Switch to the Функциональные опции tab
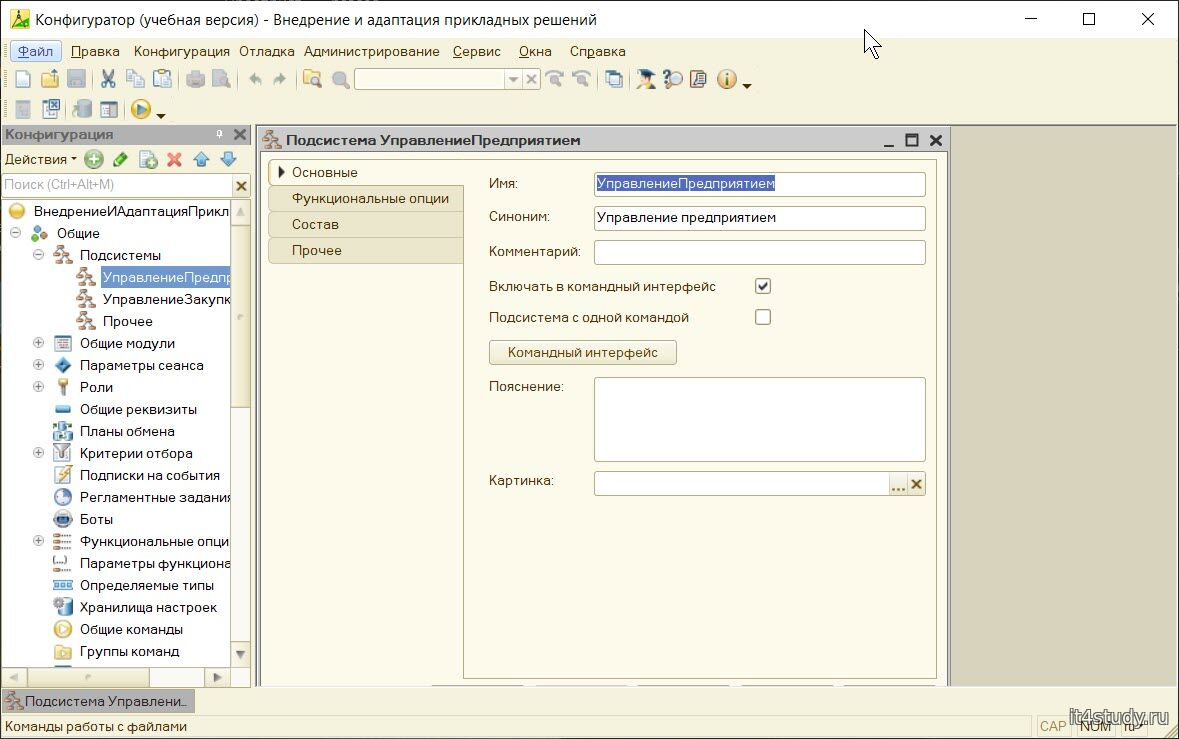1179x739 pixels. click(x=369, y=198)
